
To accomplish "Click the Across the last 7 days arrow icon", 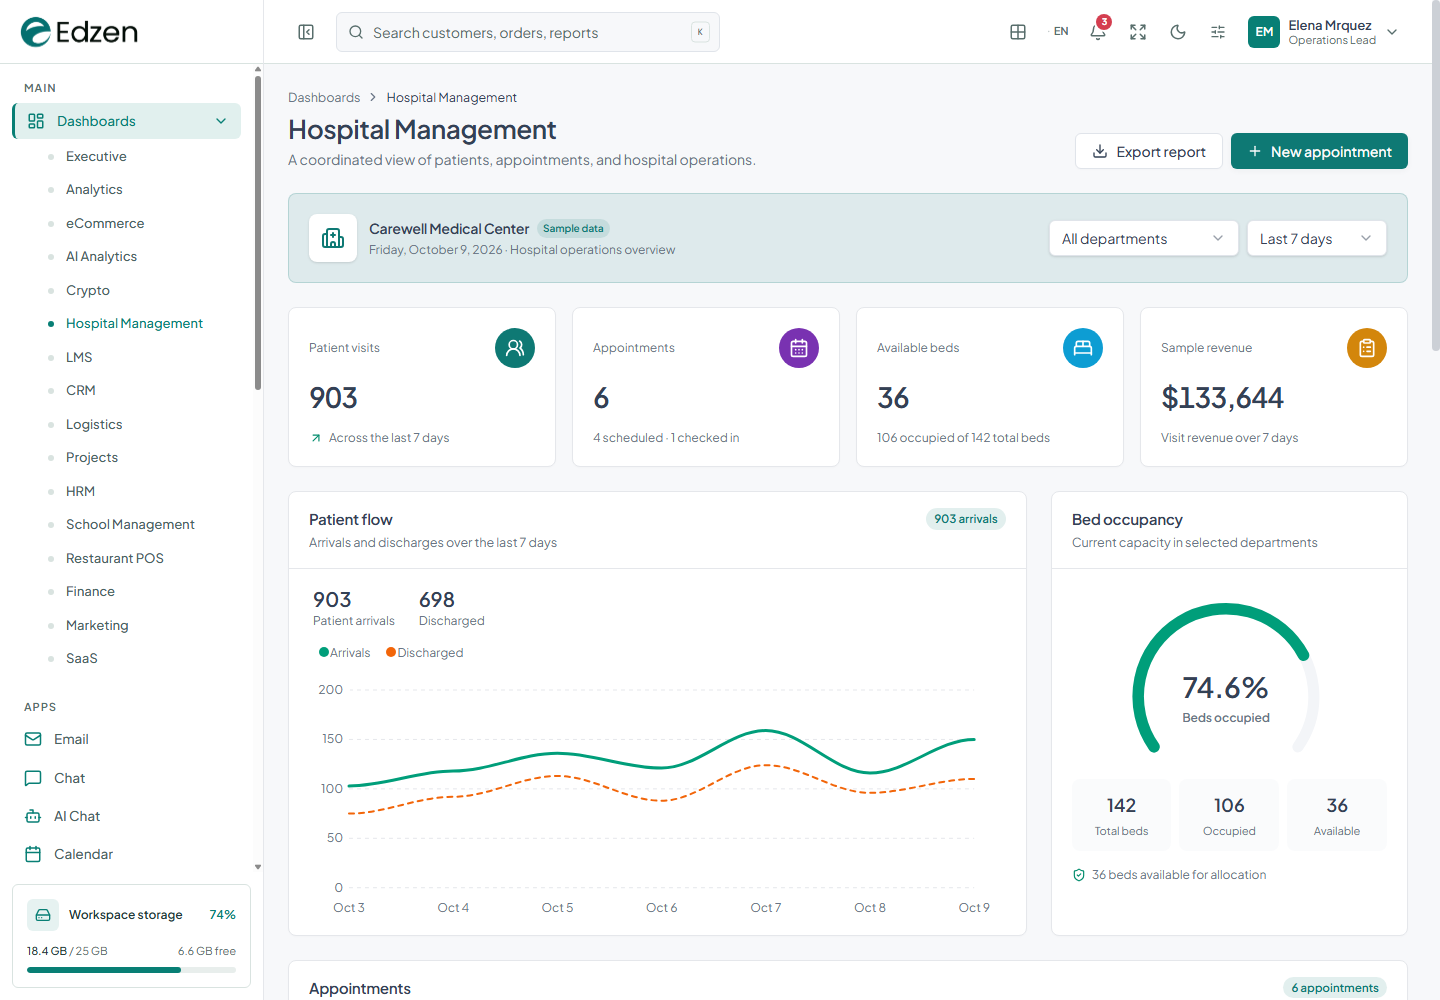I will [x=316, y=438].
